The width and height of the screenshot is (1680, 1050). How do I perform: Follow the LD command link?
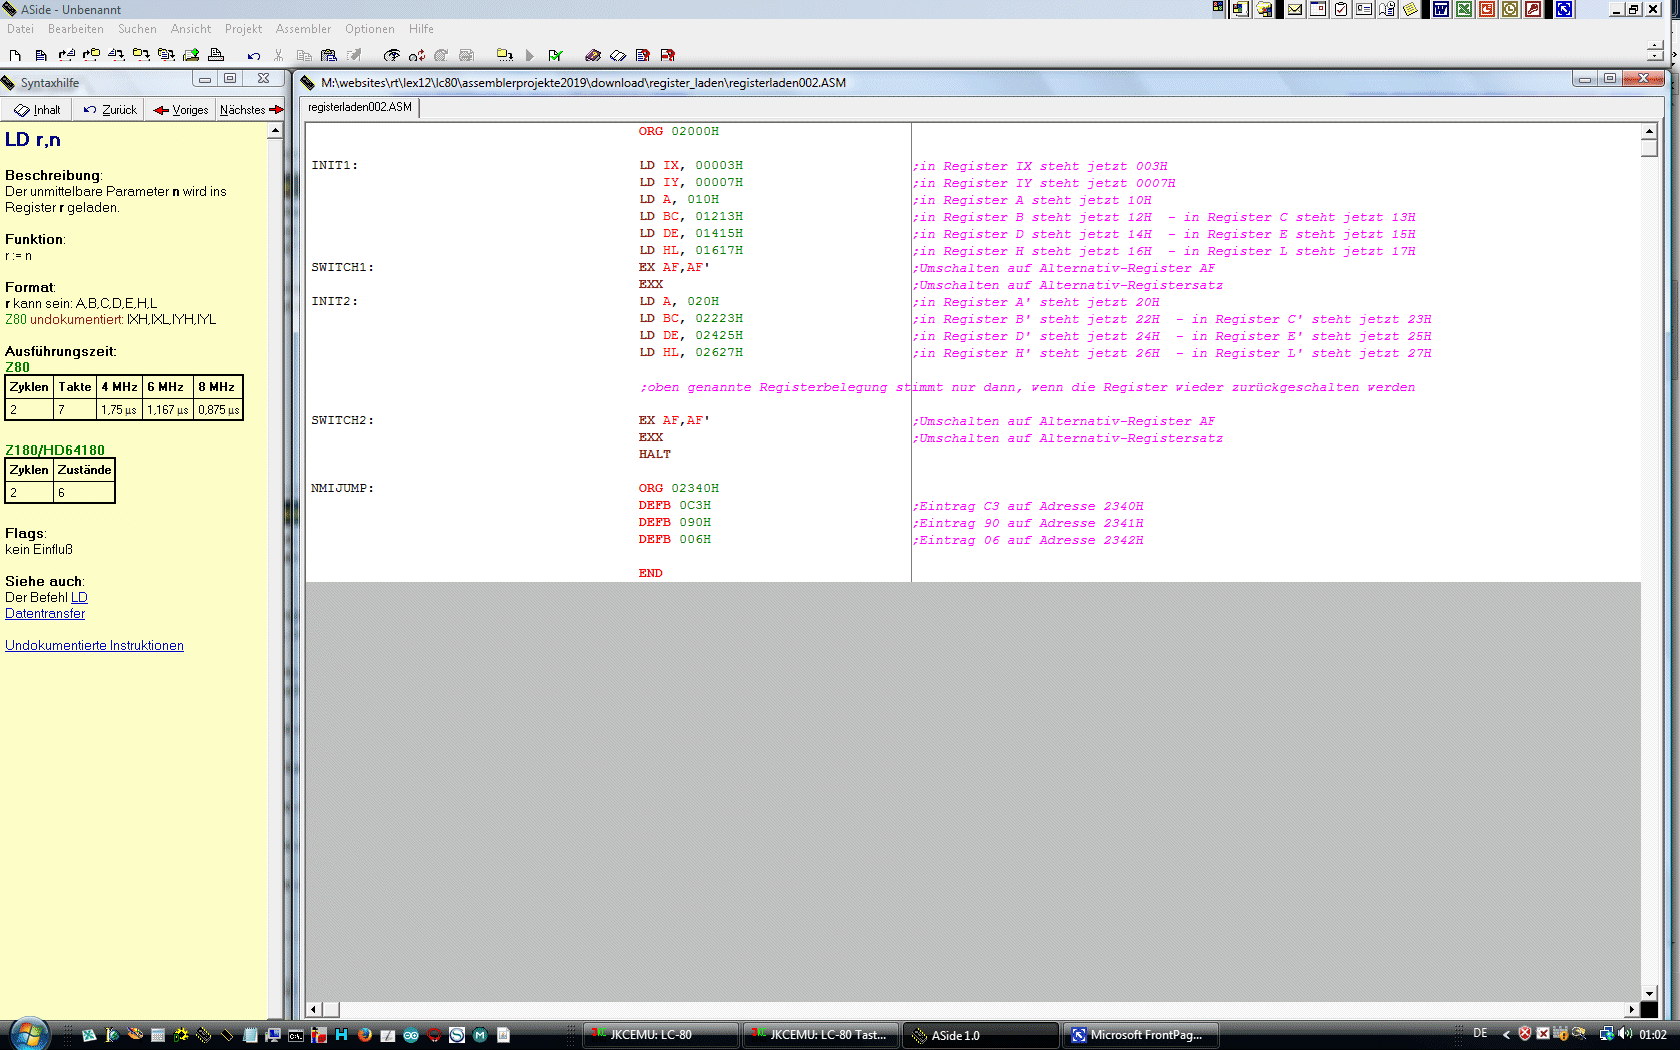click(x=79, y=598)
